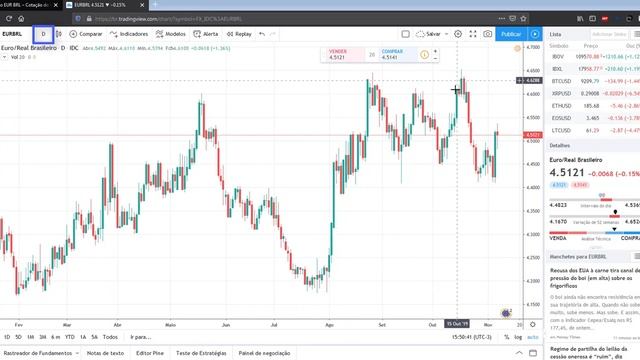Click the plus marker on price scale
Viewport: 640px width, 360px height.
click(x=519, y=80)
